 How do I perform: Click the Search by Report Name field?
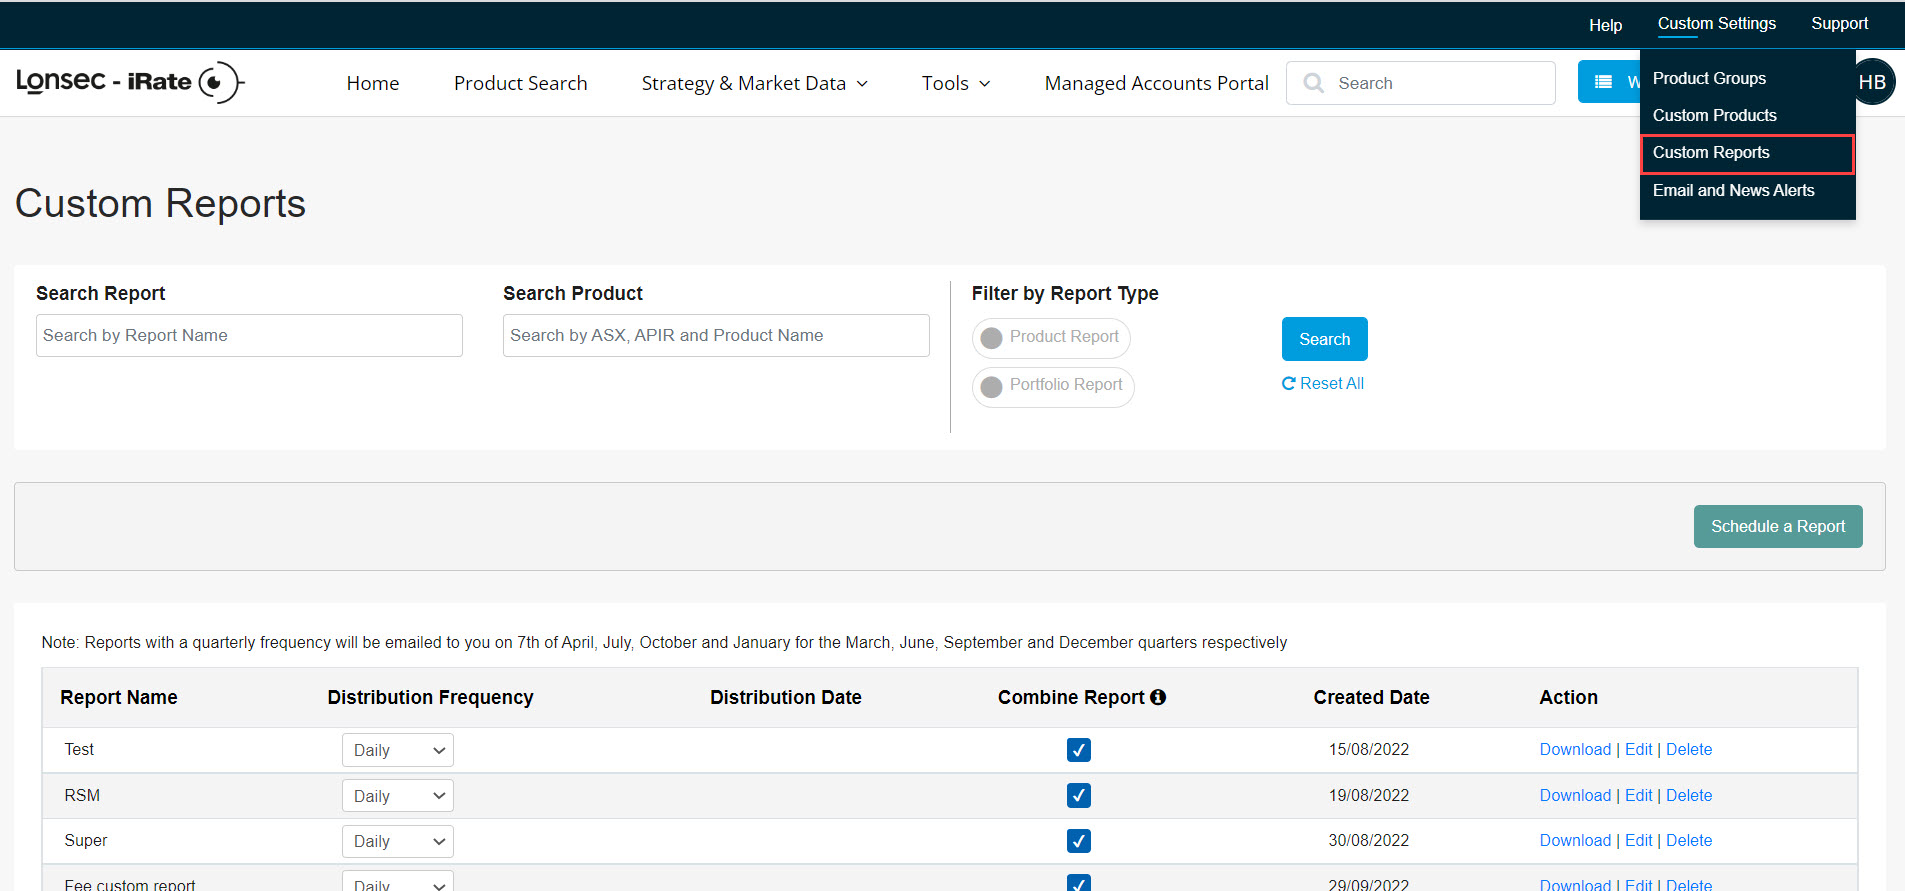tap(249, 336)
